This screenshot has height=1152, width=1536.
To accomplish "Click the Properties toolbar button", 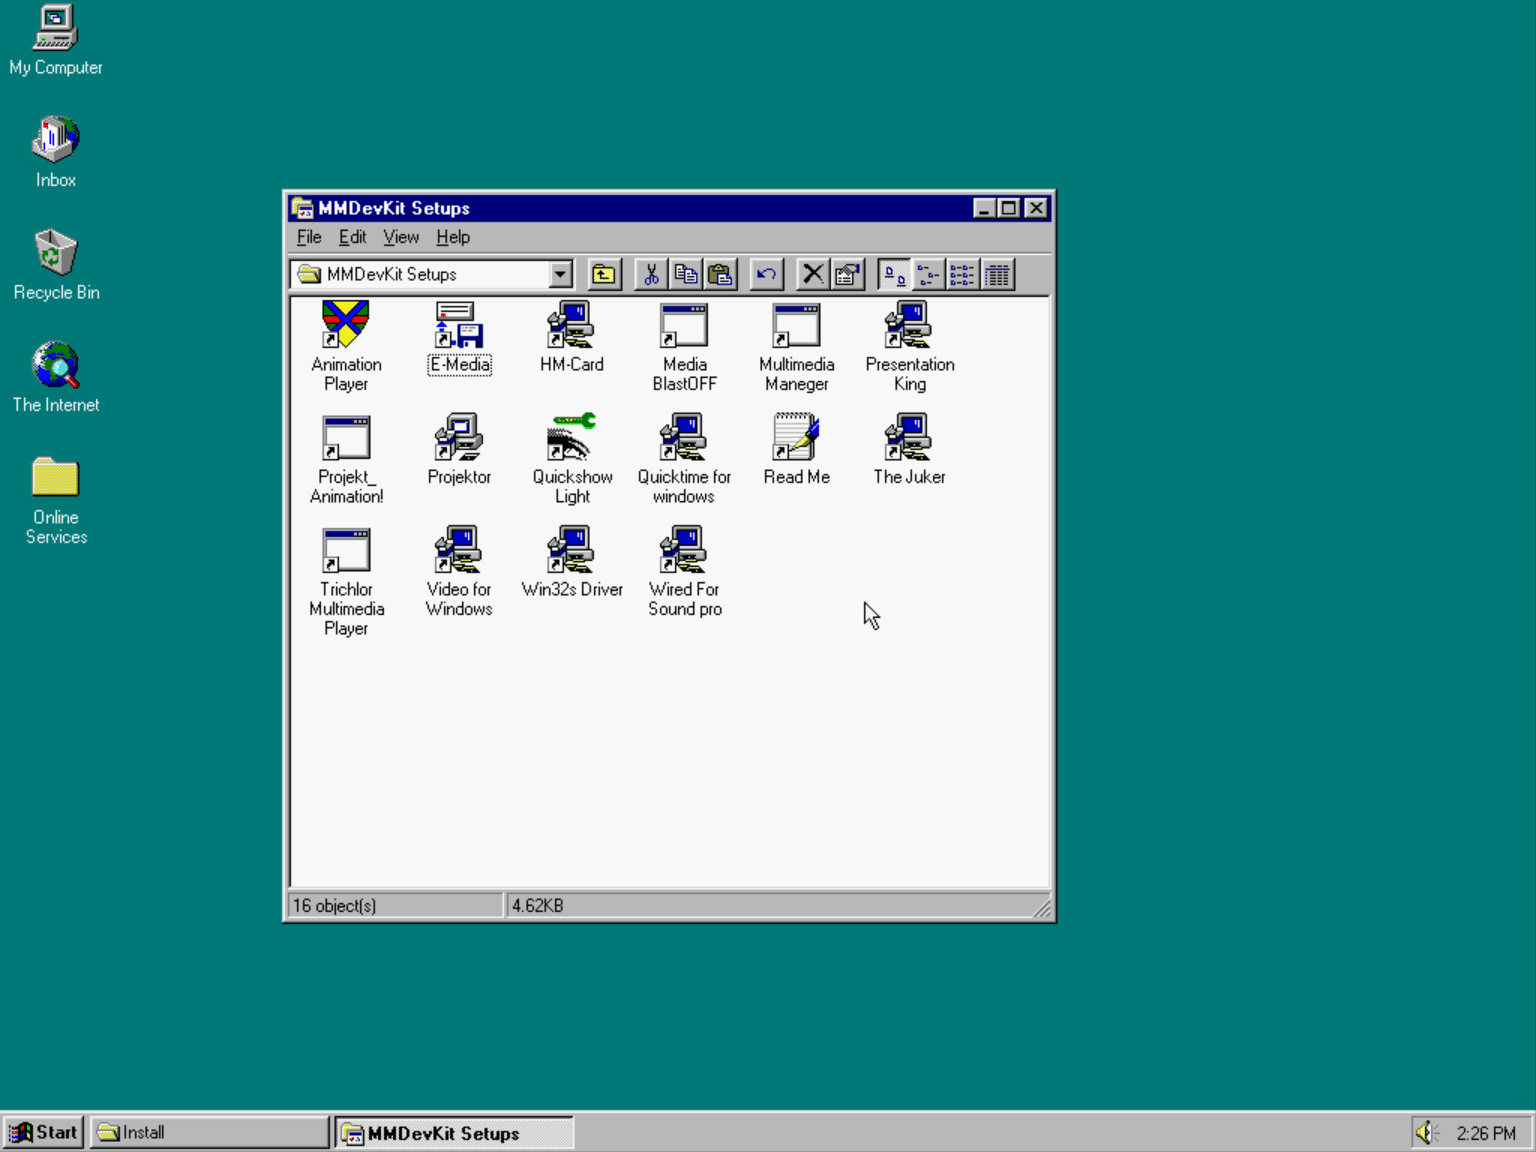I will 848,274.
